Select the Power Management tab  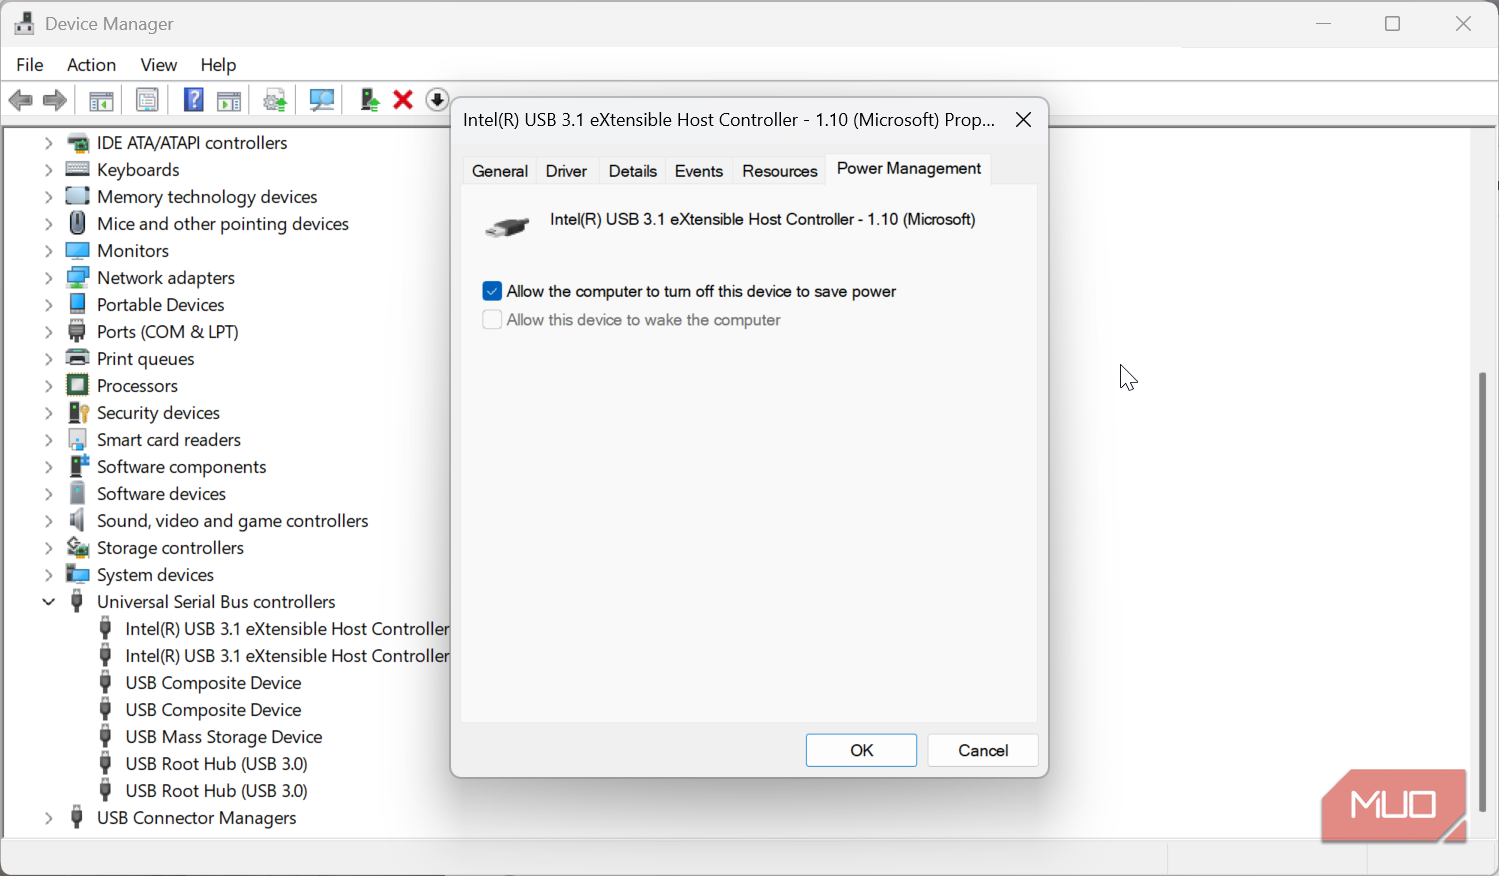pos(909,168)
